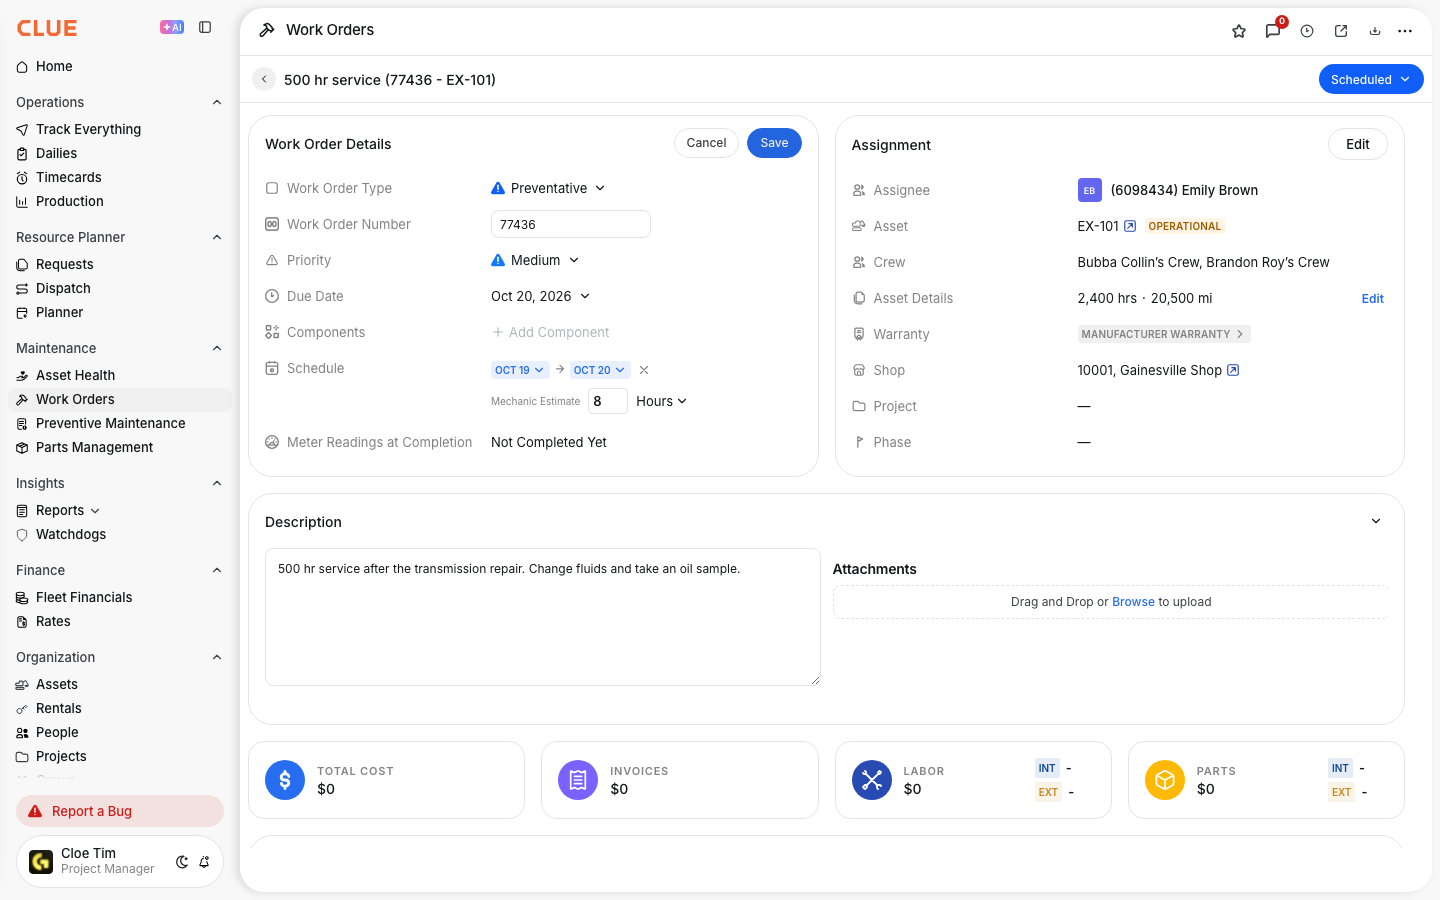1440x900 pixels.
Task: Change the Hours unit dropdown
Action: tap(661, 401)
